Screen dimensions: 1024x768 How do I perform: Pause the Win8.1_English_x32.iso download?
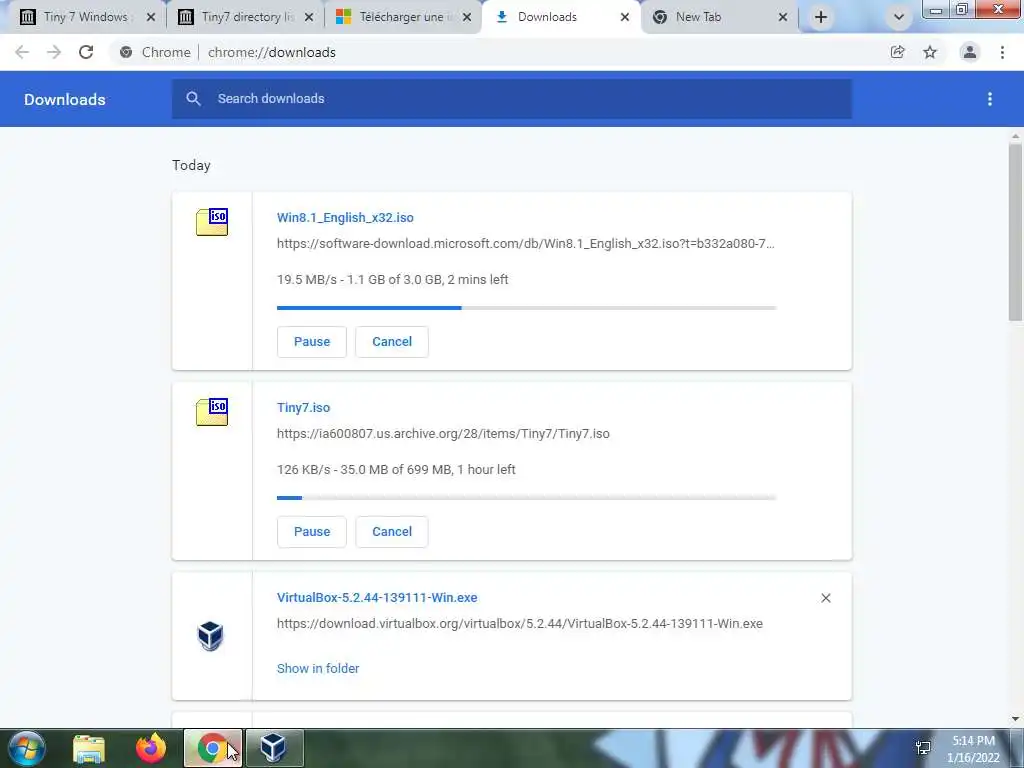pos(312,342)
